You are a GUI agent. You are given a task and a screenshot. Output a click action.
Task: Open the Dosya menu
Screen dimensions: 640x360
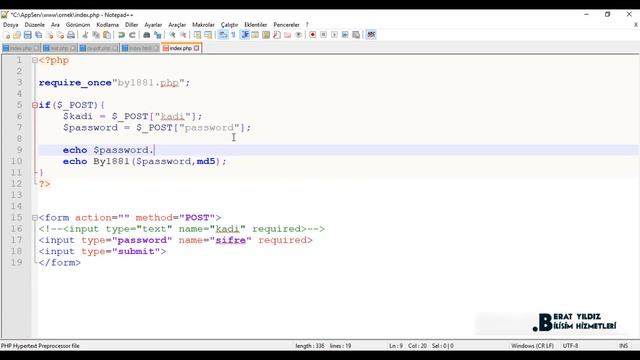[10, 25]
